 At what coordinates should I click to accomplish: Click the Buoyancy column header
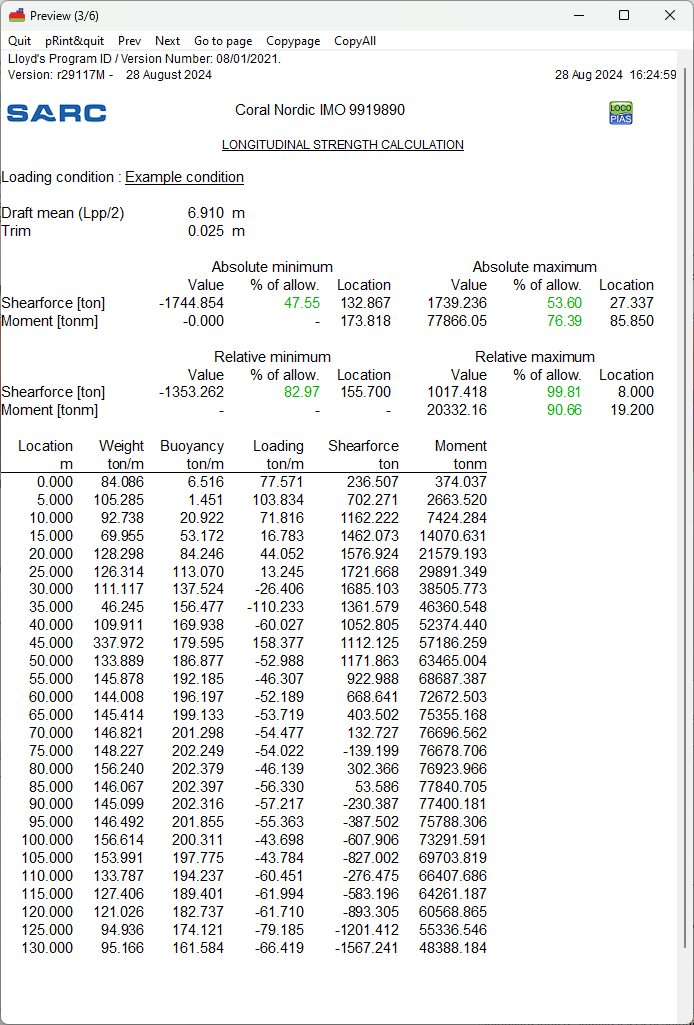192,446
